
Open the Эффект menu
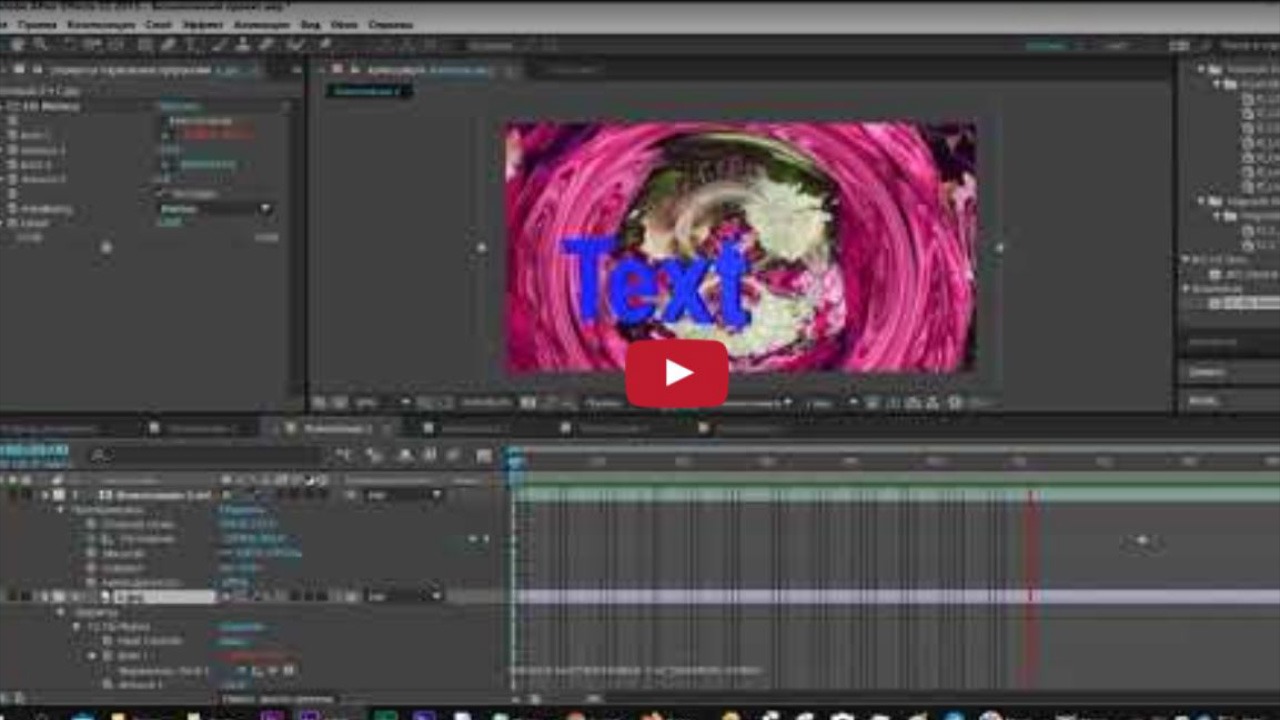point(201,24)
